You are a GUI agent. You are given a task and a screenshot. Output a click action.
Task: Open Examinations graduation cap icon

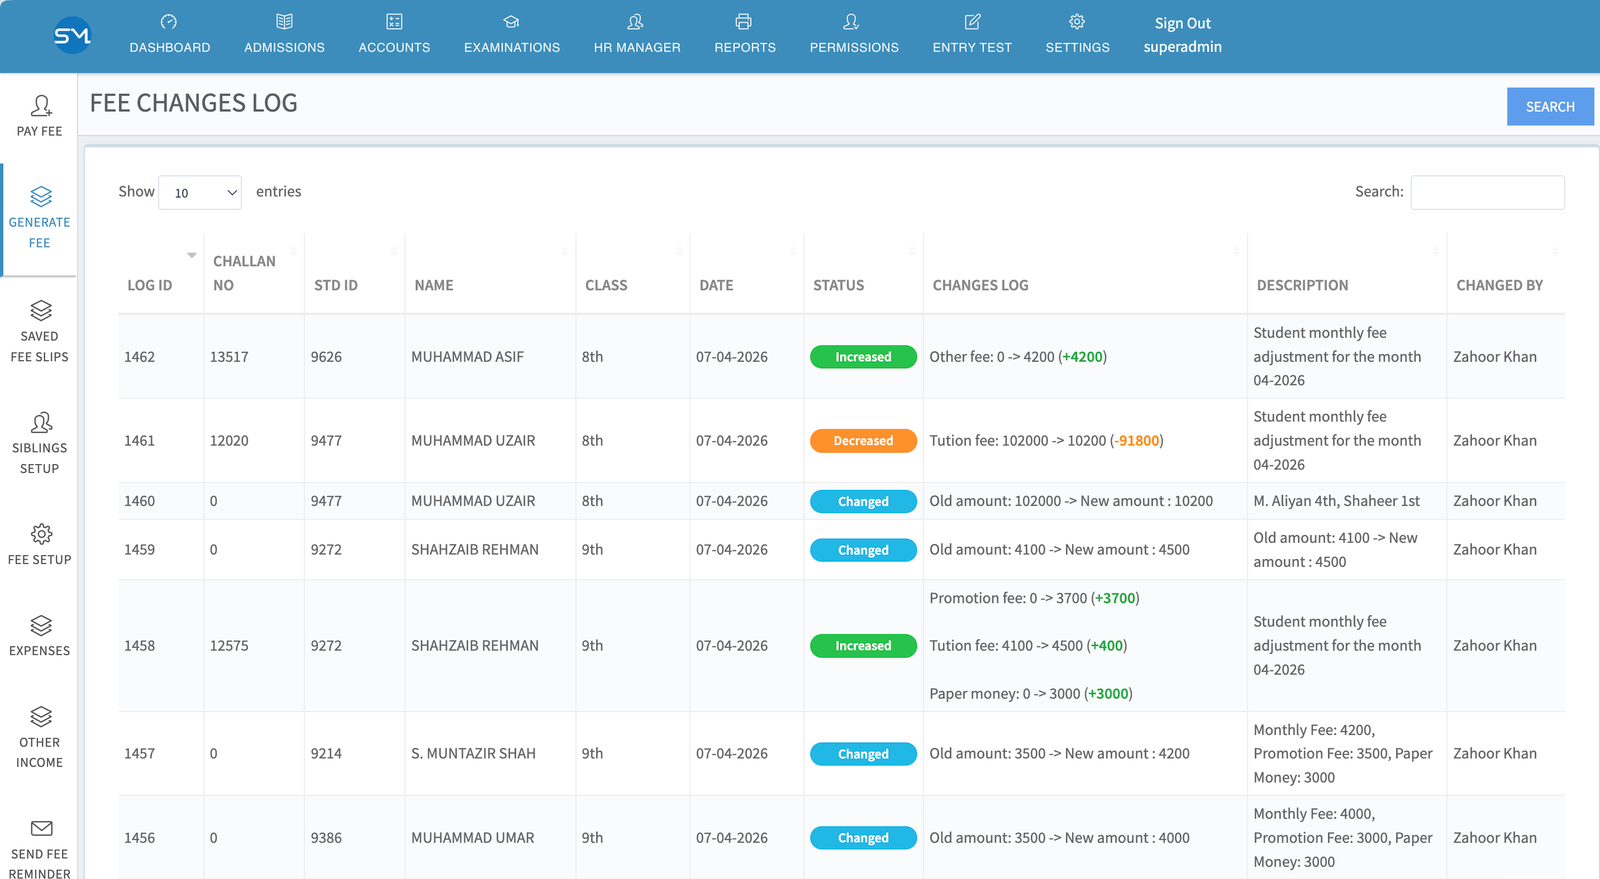511,22
